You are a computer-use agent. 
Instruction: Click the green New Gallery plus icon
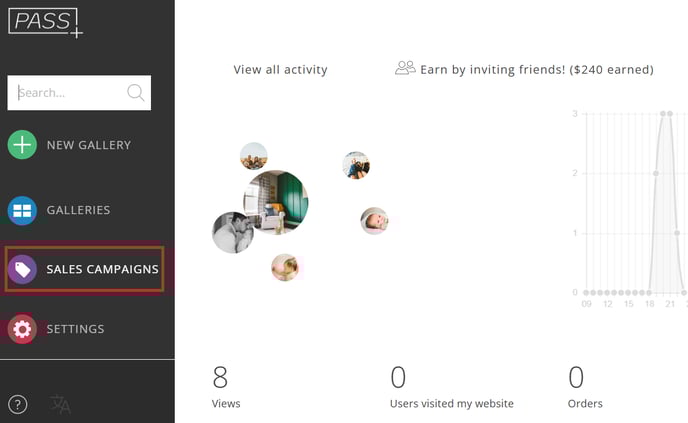point(22,145)
